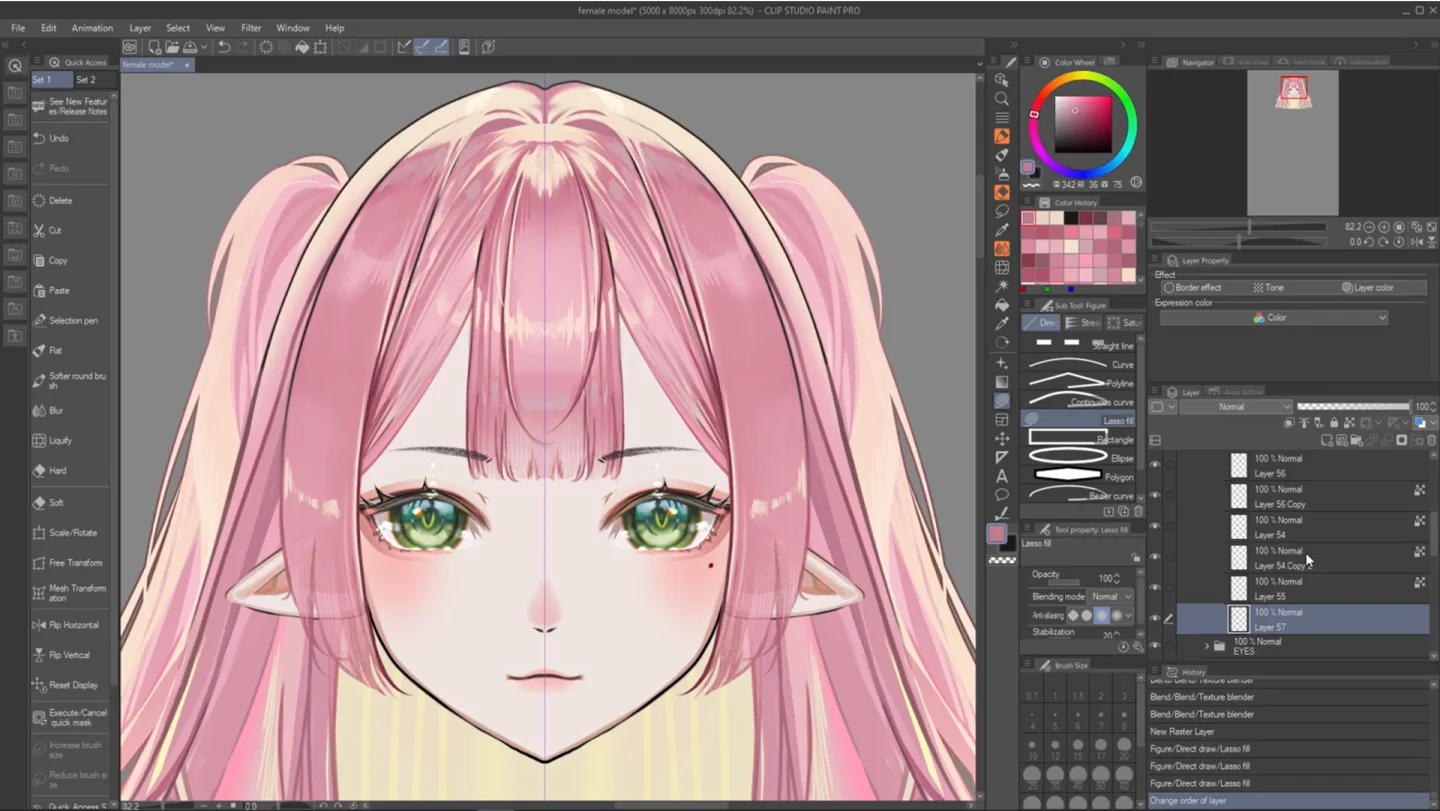
Task: Open the layer opacity stepper arrows
Action: (x=1433, y=407)
